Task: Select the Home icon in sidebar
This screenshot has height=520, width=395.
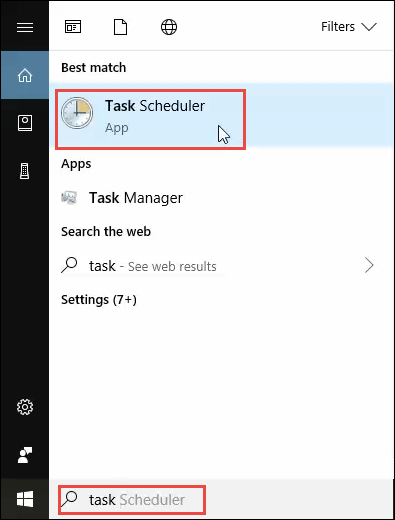Action: (x=25, y=75)
